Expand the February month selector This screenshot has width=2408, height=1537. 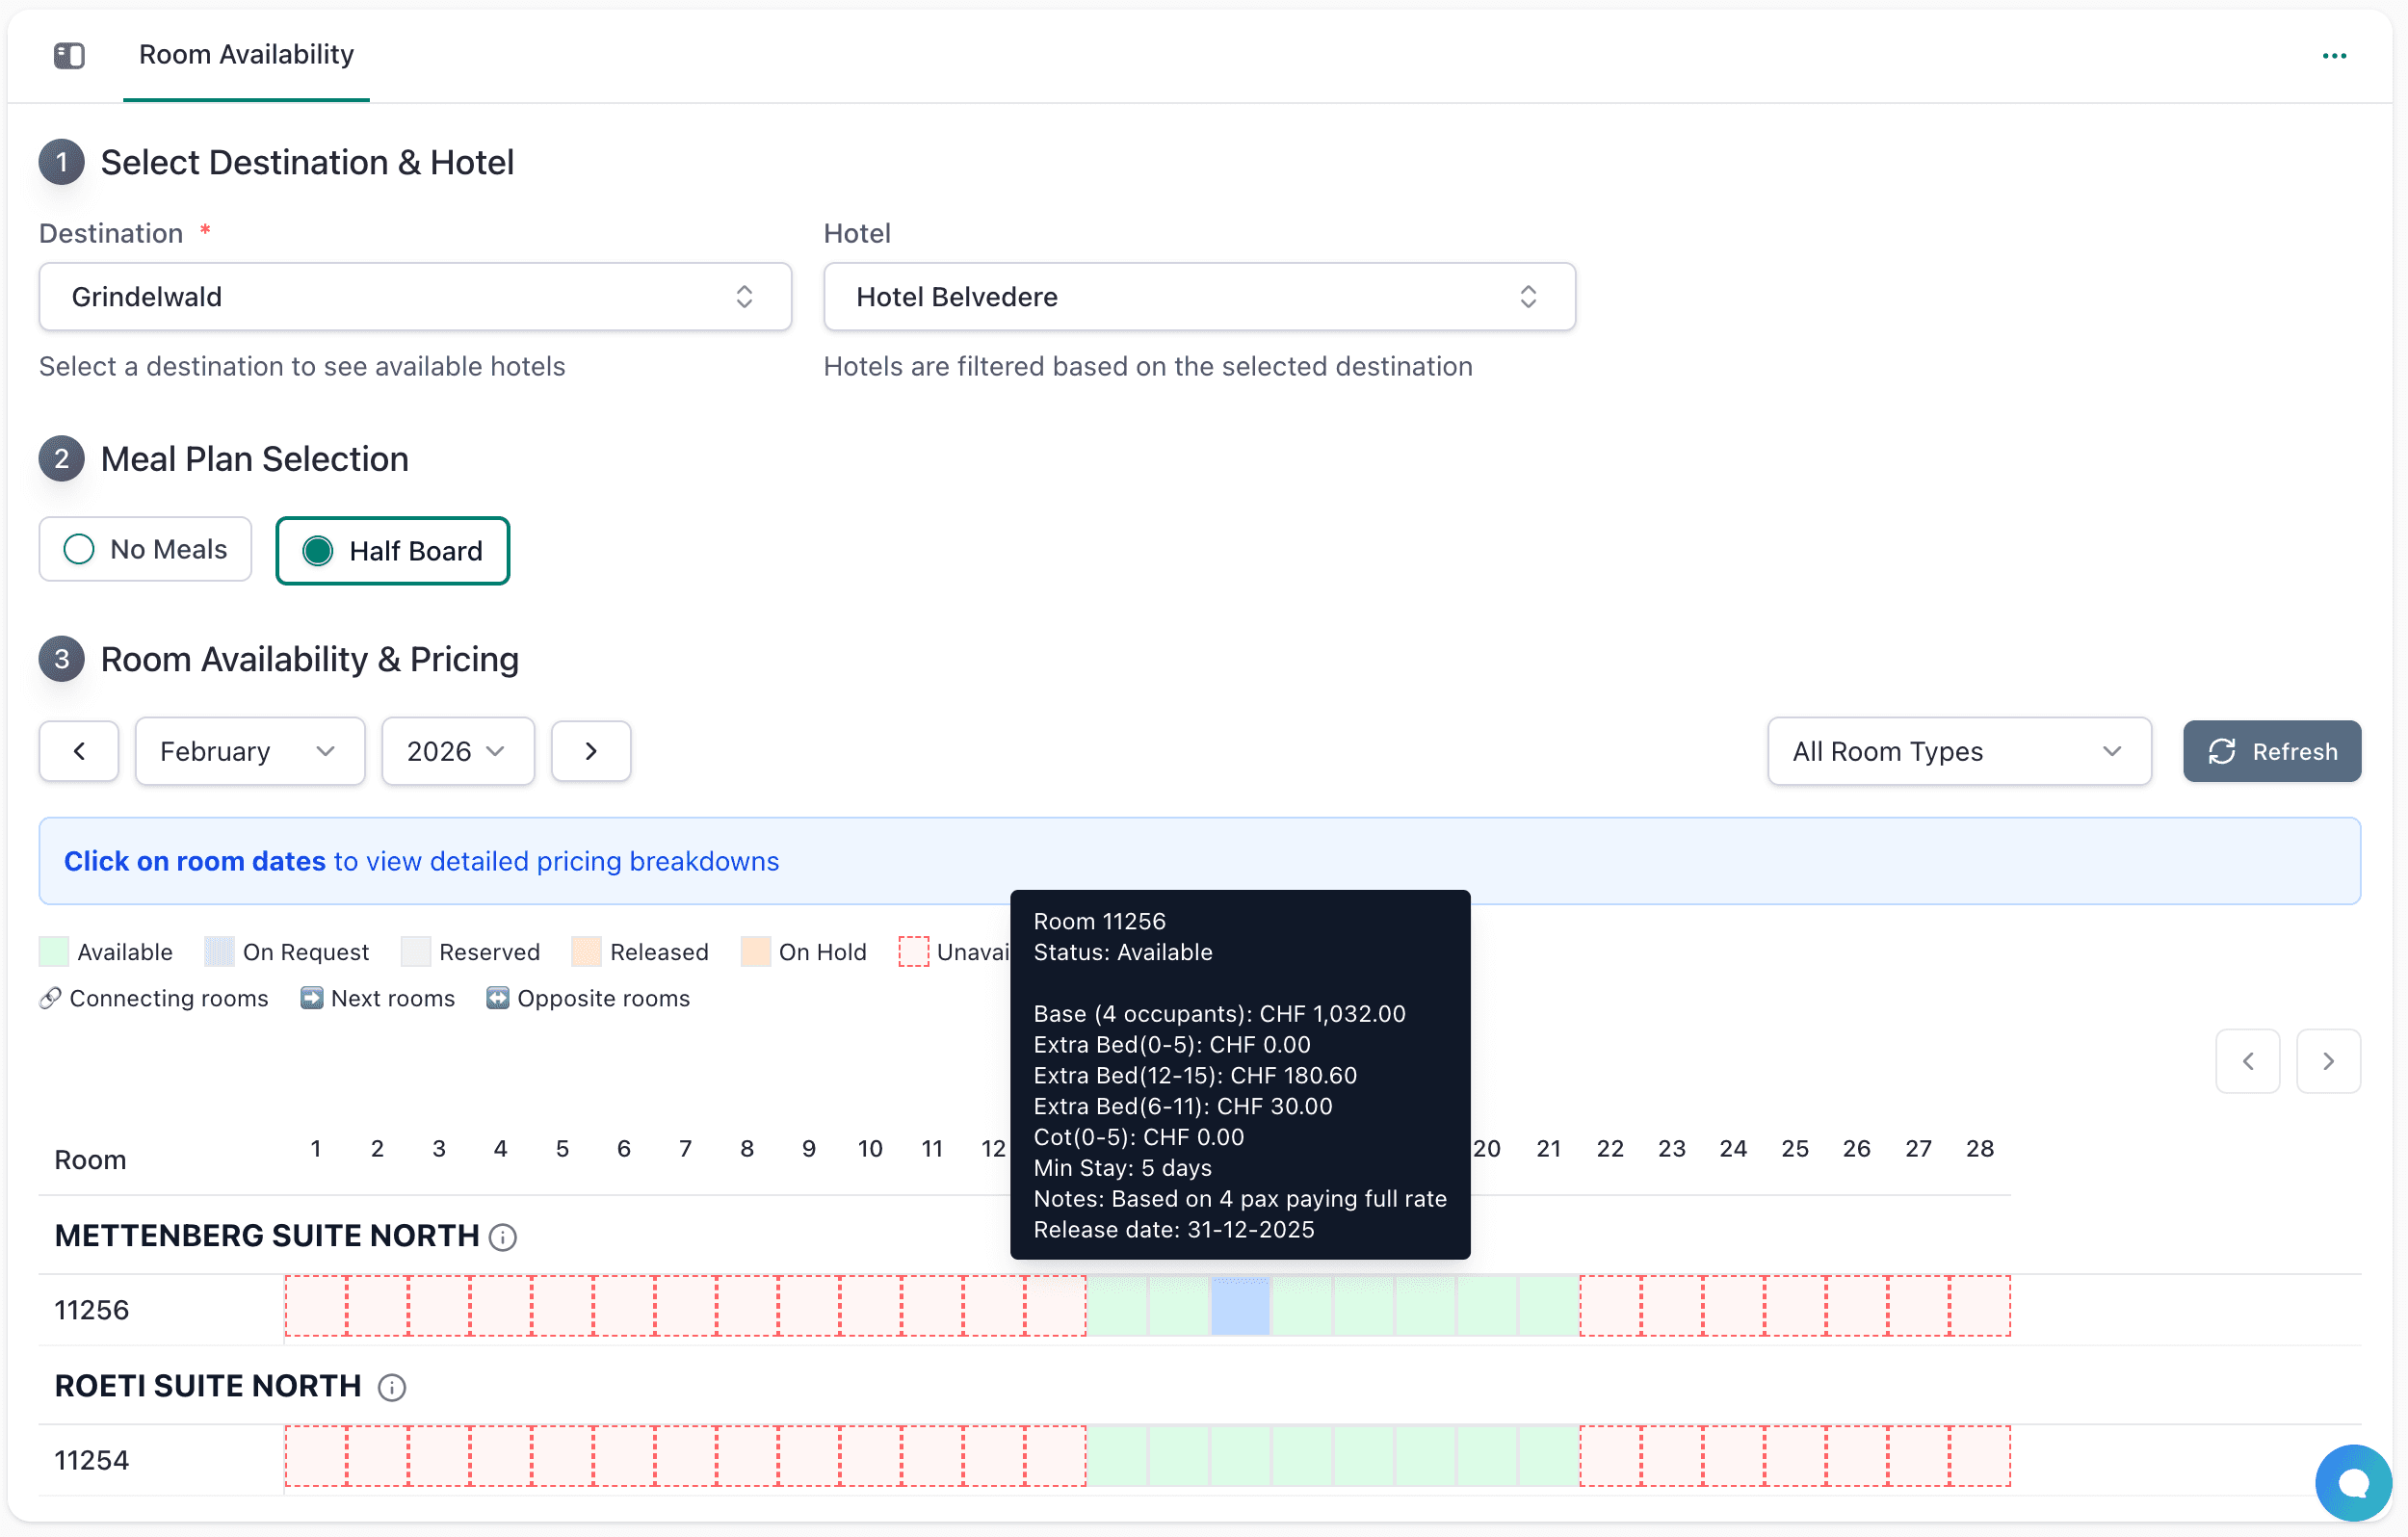(x=250, y=751)
